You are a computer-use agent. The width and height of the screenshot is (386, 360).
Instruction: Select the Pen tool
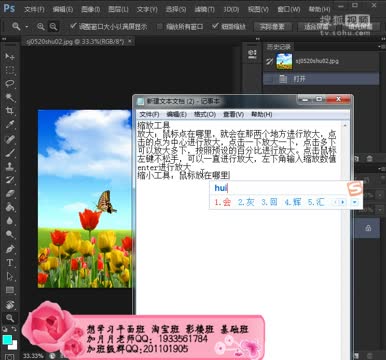click(10, 249)
